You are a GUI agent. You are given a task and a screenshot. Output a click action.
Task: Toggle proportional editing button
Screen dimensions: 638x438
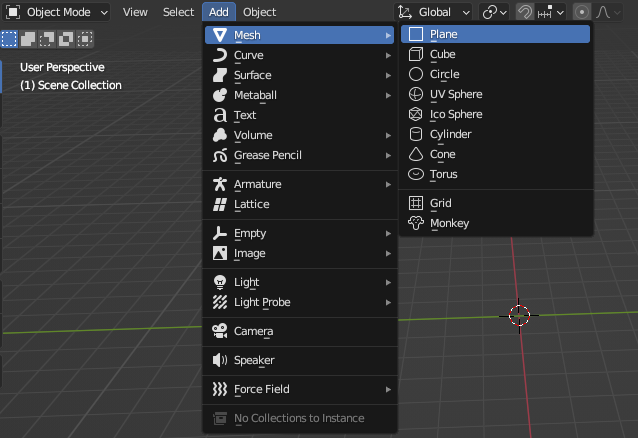click(582, 12)
